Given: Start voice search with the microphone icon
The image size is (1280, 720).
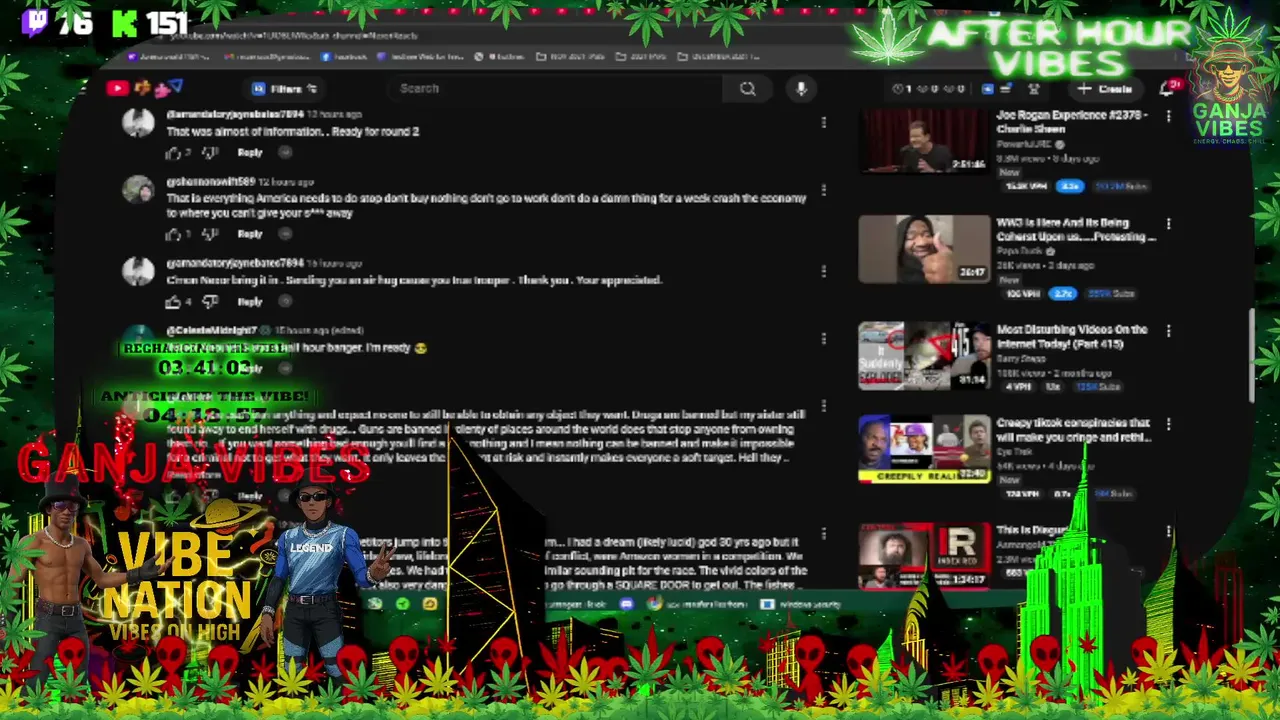Looking at the screenshot, I should coord(801,88).
